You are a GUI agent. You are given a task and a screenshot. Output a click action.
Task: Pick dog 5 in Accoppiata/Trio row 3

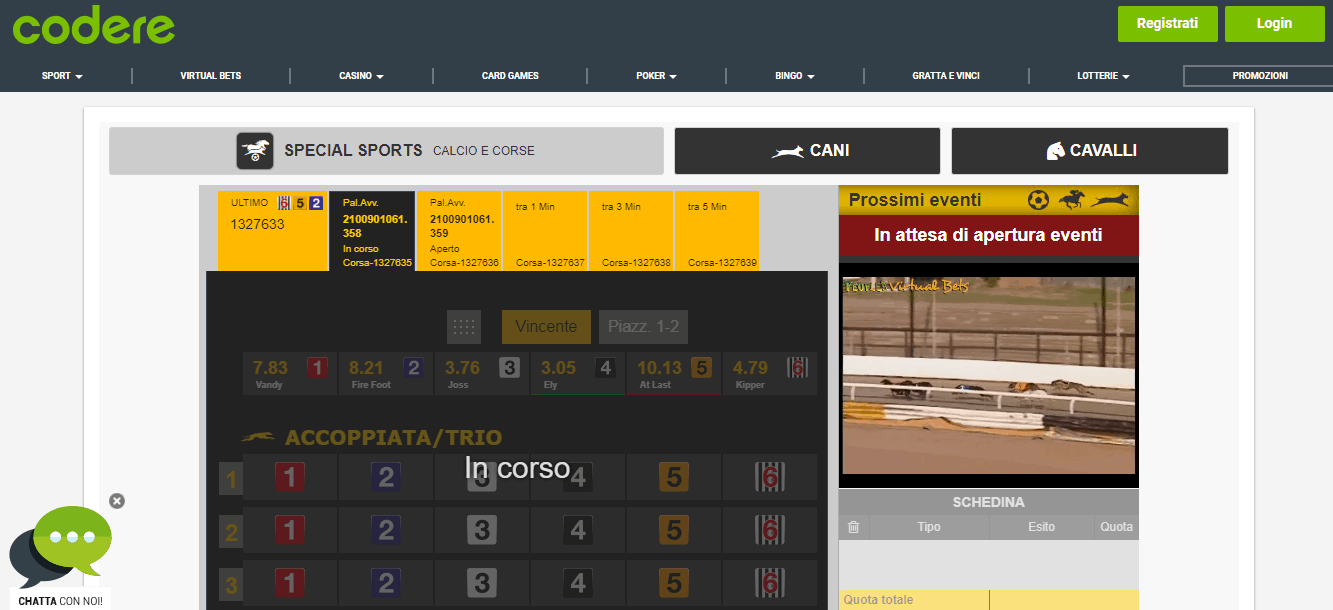[674, 583]
